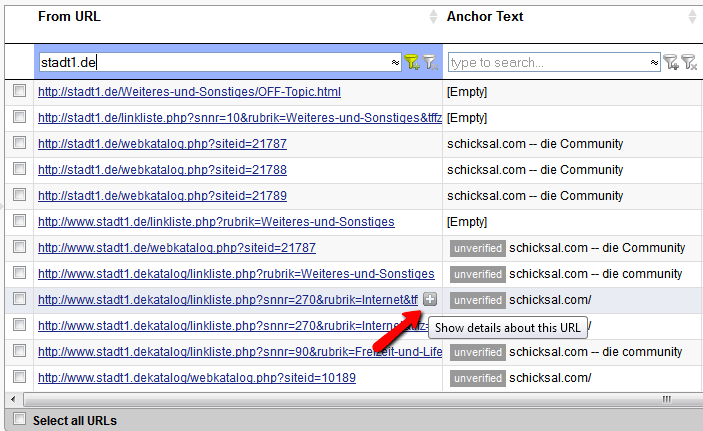Sort by the Anchor Text column arrows
703x431 pixels.
[x=692, y=17]
